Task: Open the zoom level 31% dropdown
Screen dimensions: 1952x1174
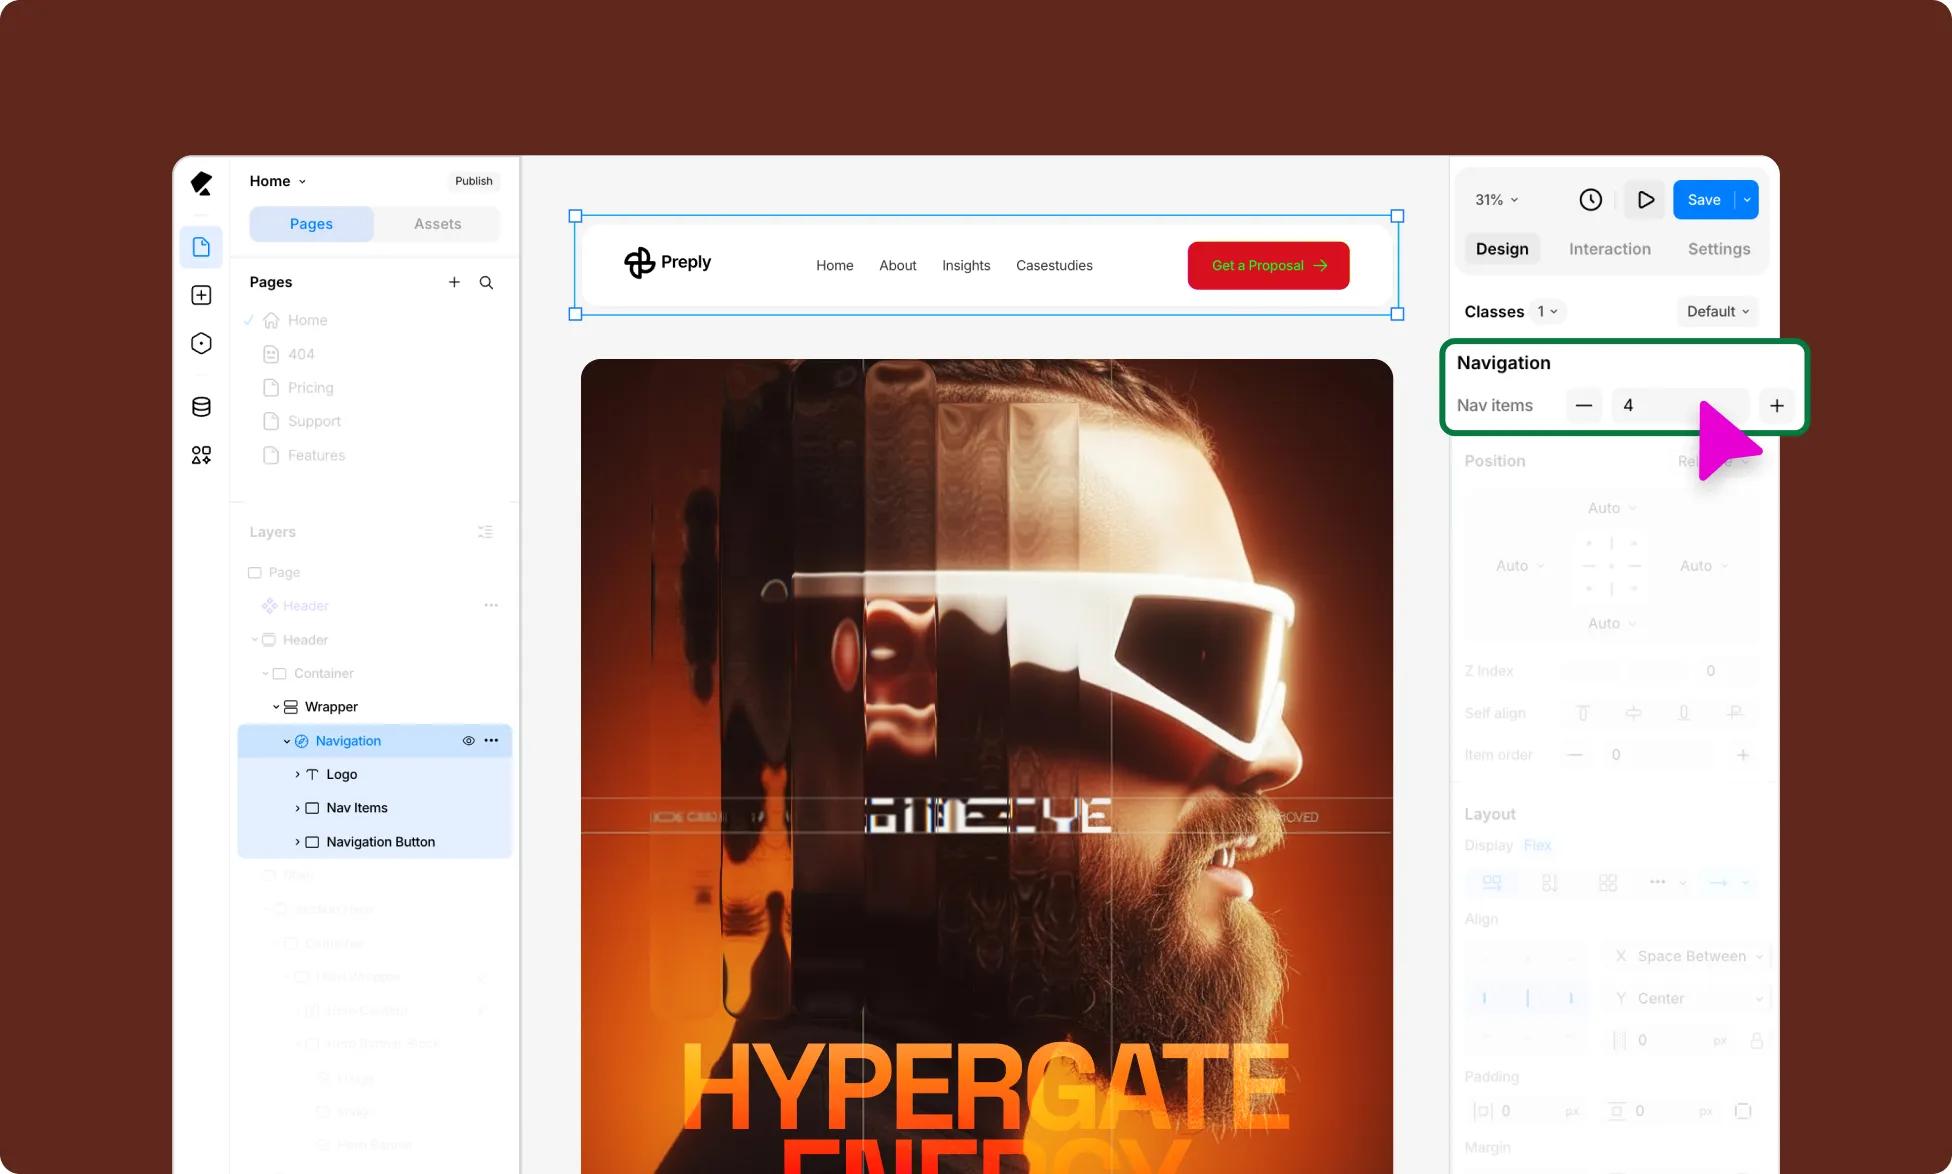Action: click(x=1497, y=200)
